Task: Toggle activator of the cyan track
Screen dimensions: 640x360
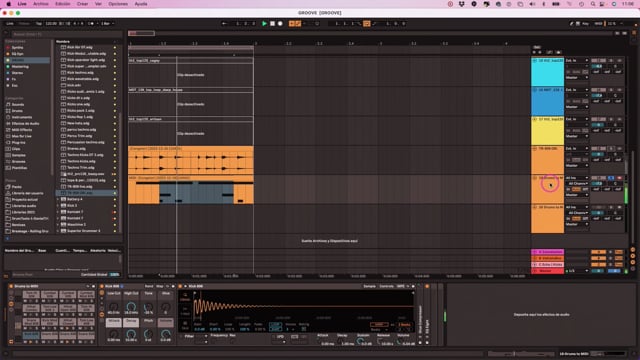Action: [x=597, y=60]
